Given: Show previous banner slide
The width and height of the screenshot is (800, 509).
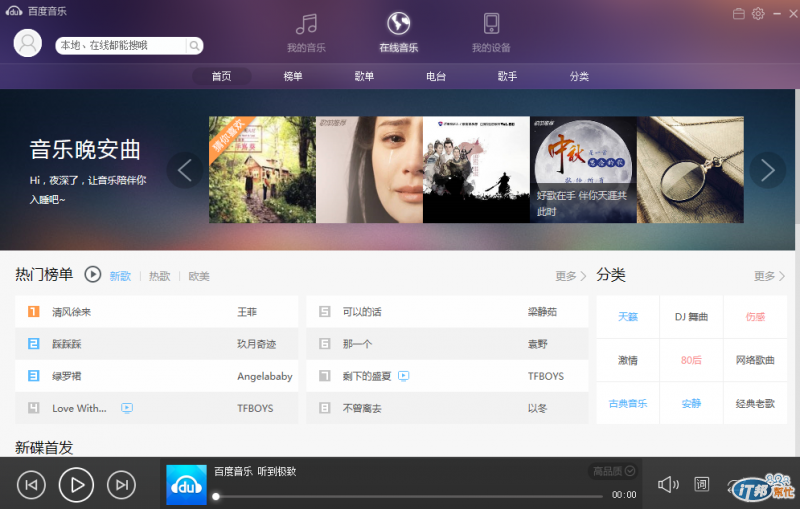Looking at the screenshot, I should 185,170.
